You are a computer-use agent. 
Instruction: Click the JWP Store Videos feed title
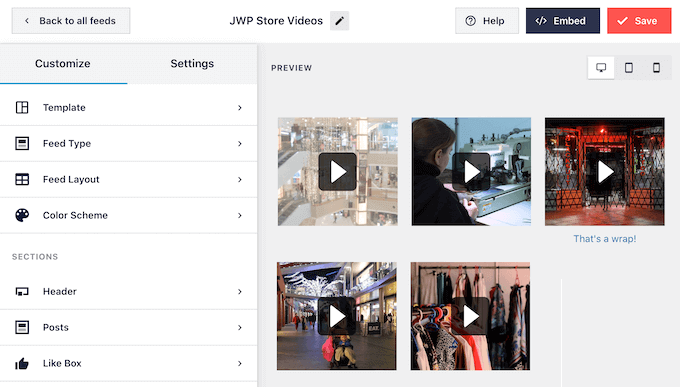(x=276, y=21)
